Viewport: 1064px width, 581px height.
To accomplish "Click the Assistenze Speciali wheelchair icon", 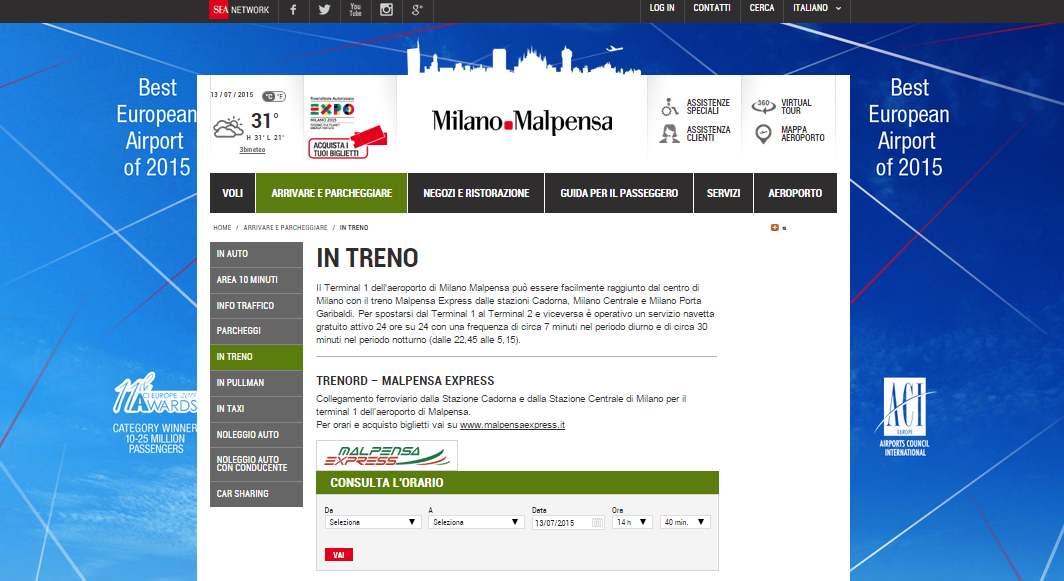I will [670, 106].
